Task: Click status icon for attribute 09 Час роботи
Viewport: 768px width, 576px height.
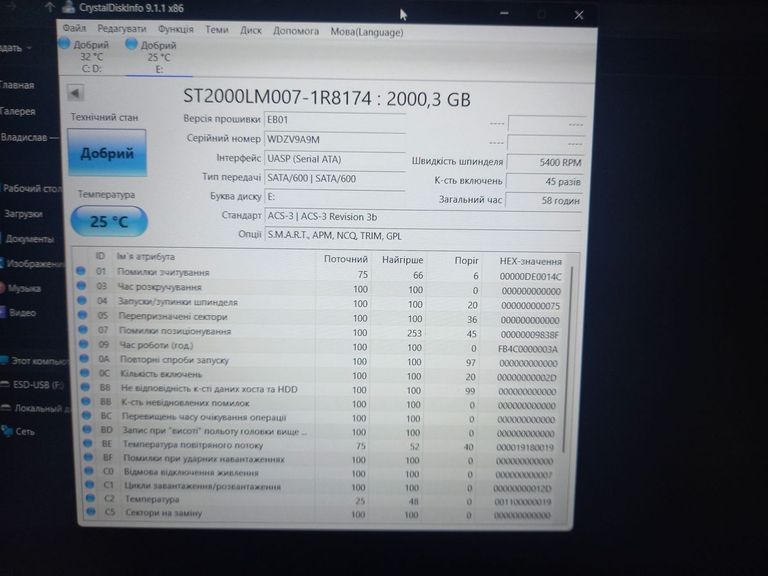Action: [83, 344]
